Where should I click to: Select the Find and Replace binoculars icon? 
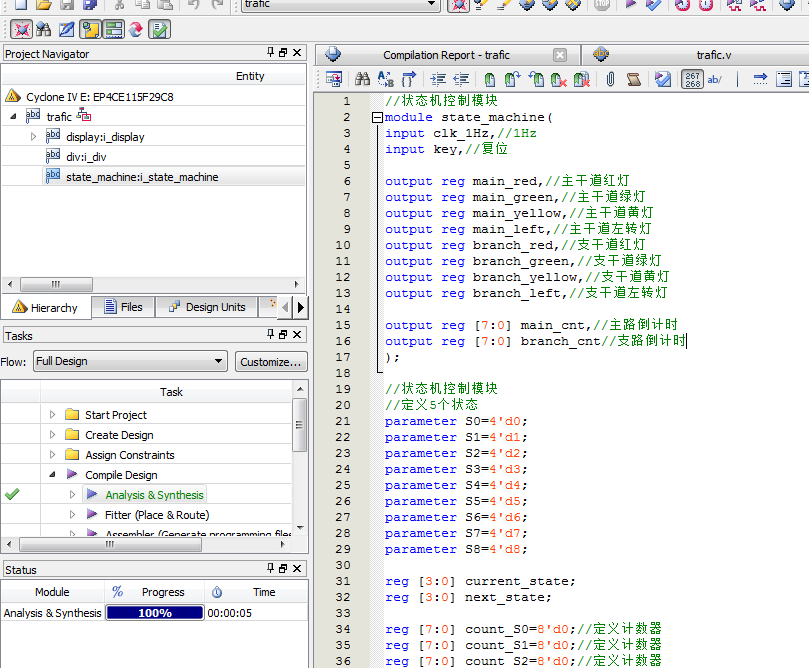(x=43, y=29)
